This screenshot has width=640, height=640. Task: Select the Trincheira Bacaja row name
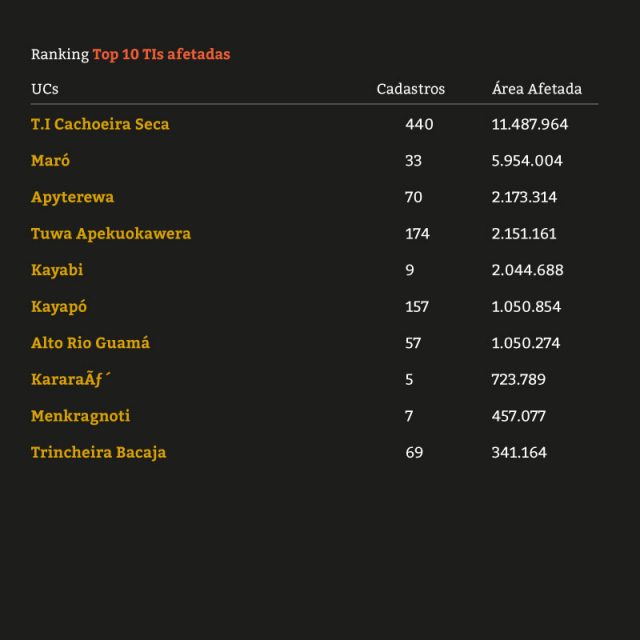[98, 452]
